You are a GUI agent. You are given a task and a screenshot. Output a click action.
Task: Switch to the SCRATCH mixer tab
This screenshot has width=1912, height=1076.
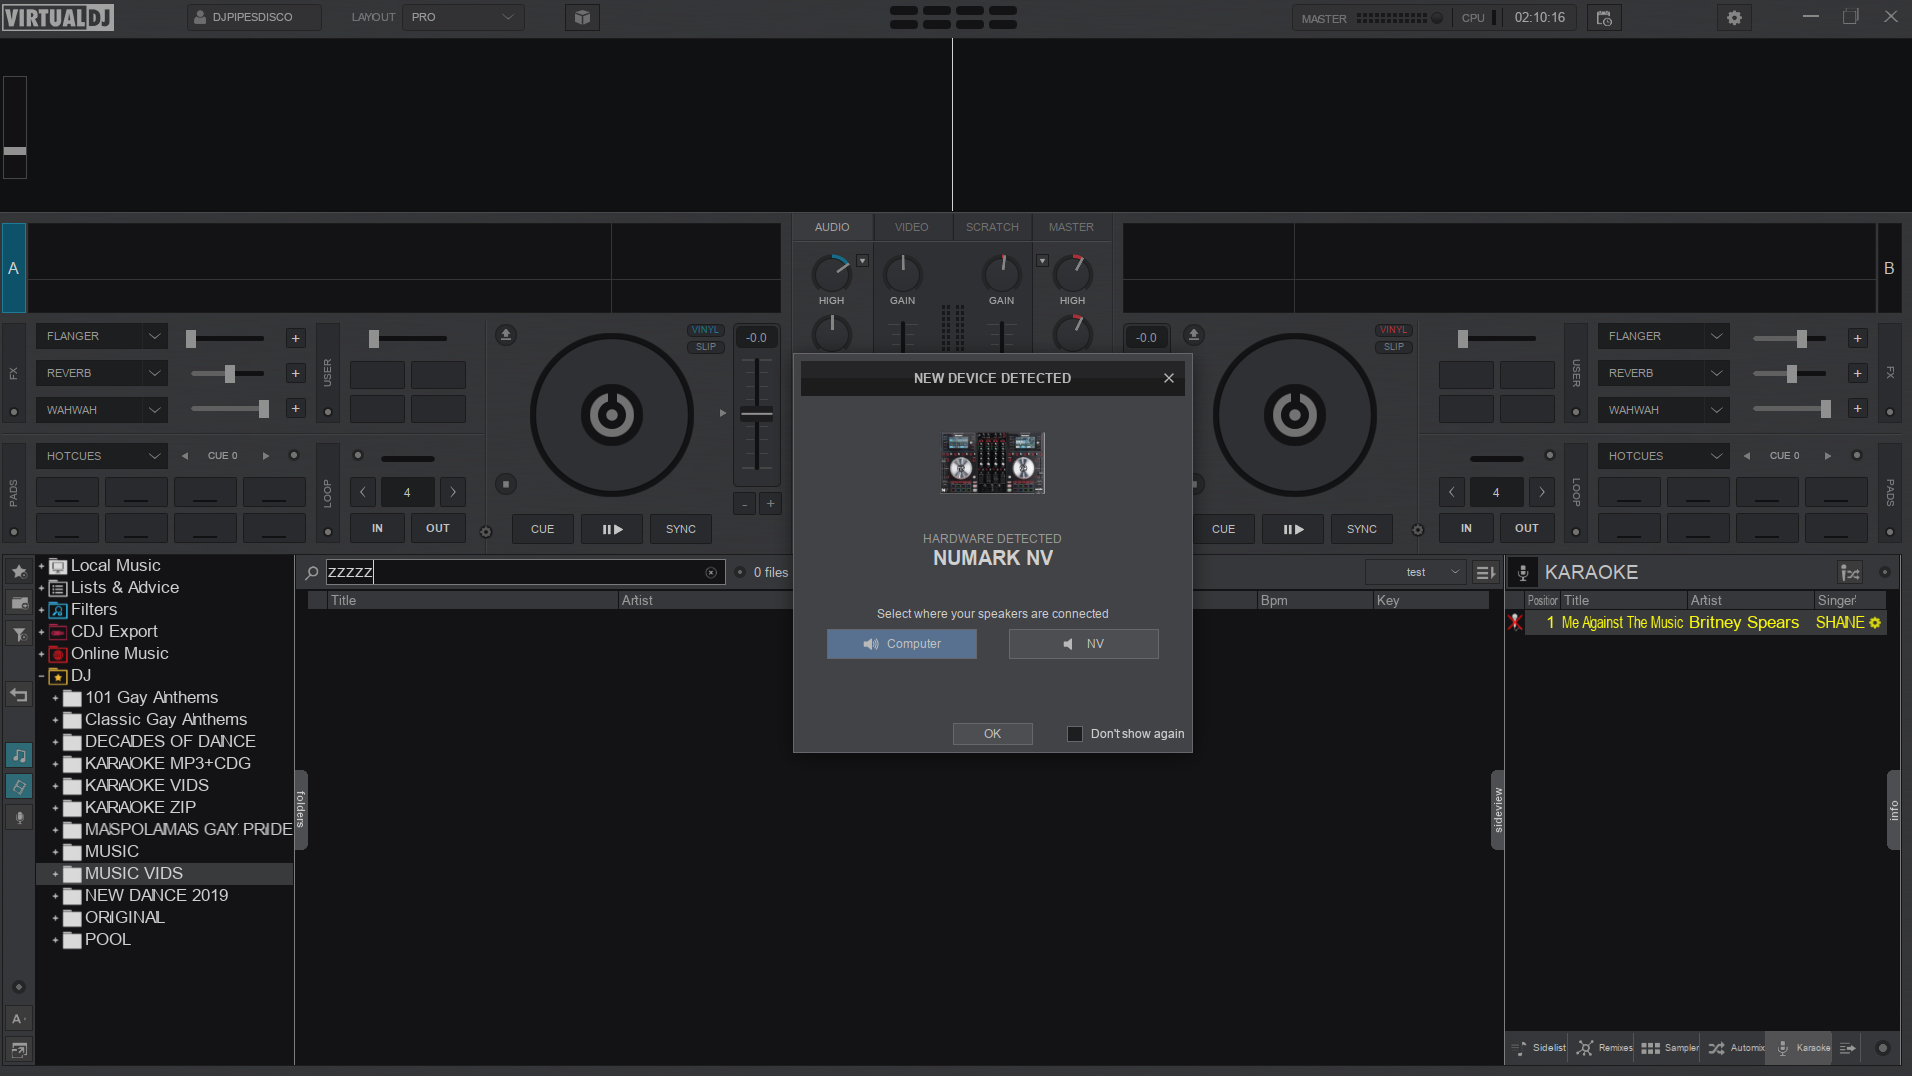[x=992, y=227]
